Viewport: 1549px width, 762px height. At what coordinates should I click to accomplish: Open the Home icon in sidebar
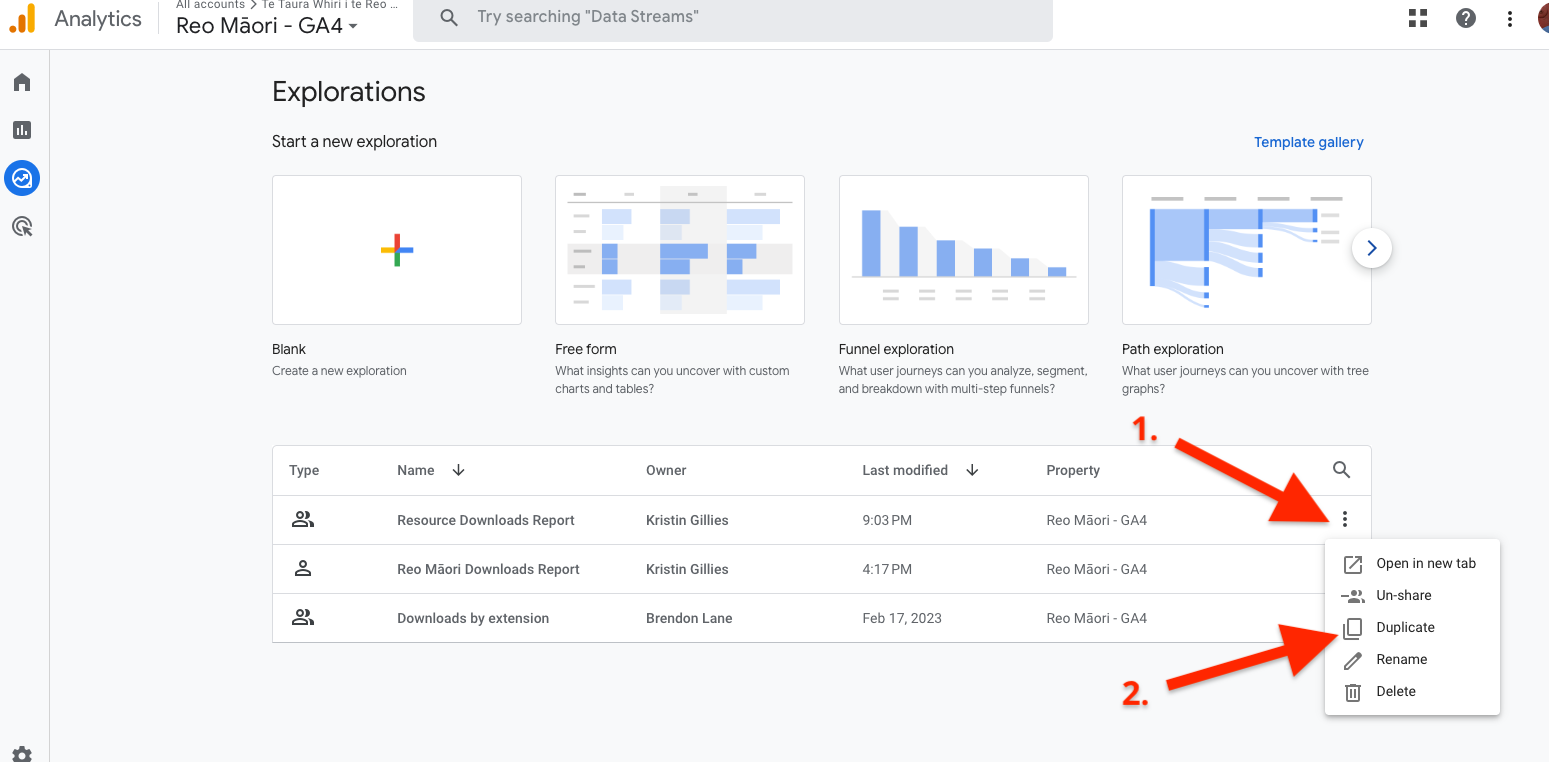point(22,82)
